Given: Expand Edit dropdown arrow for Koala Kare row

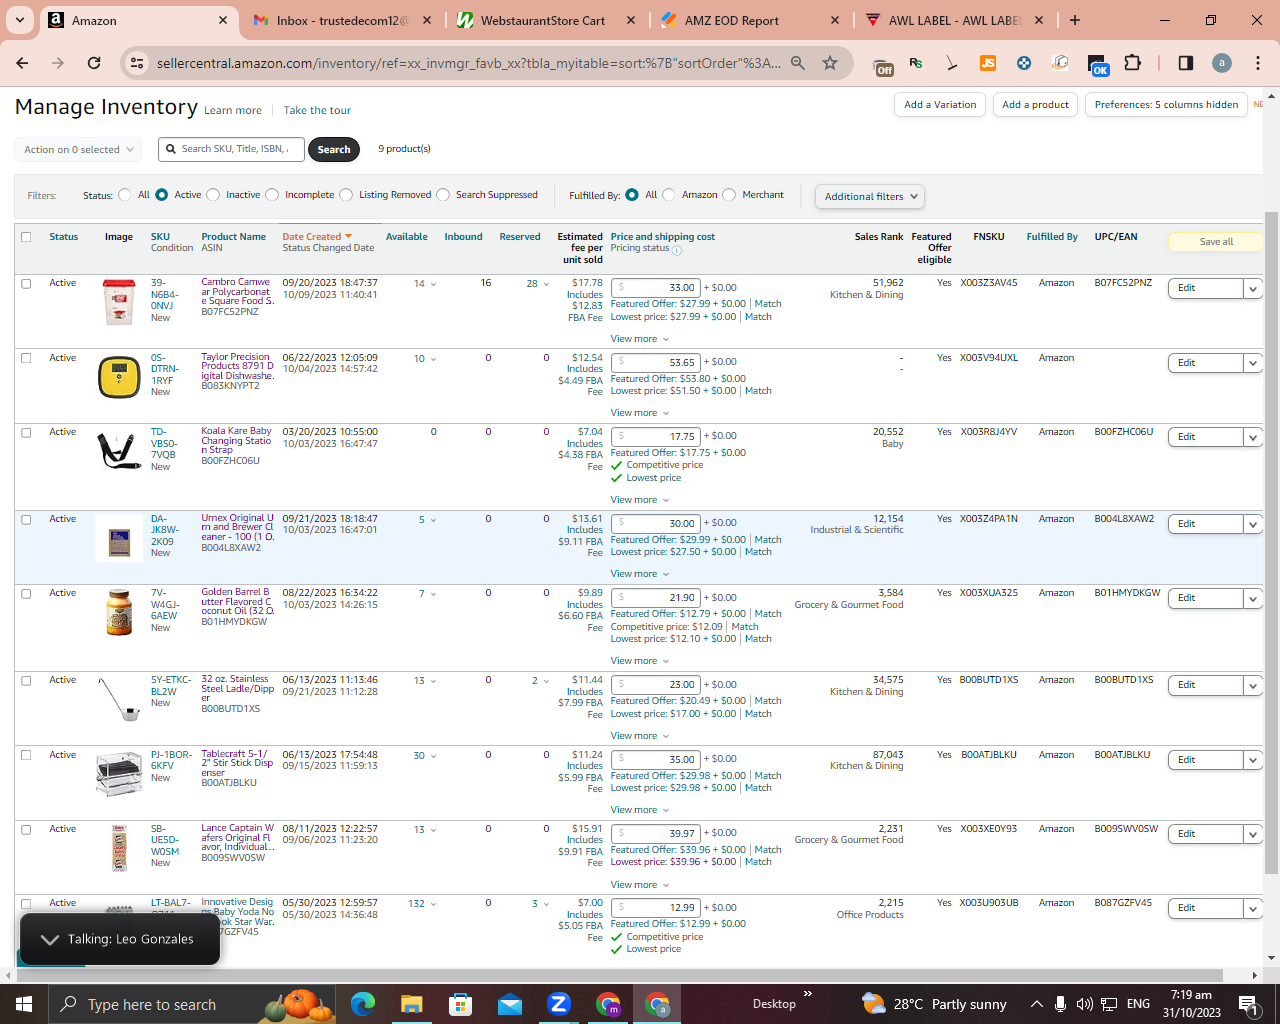Looking at the screenshot, I should [x=1253, y=437].
